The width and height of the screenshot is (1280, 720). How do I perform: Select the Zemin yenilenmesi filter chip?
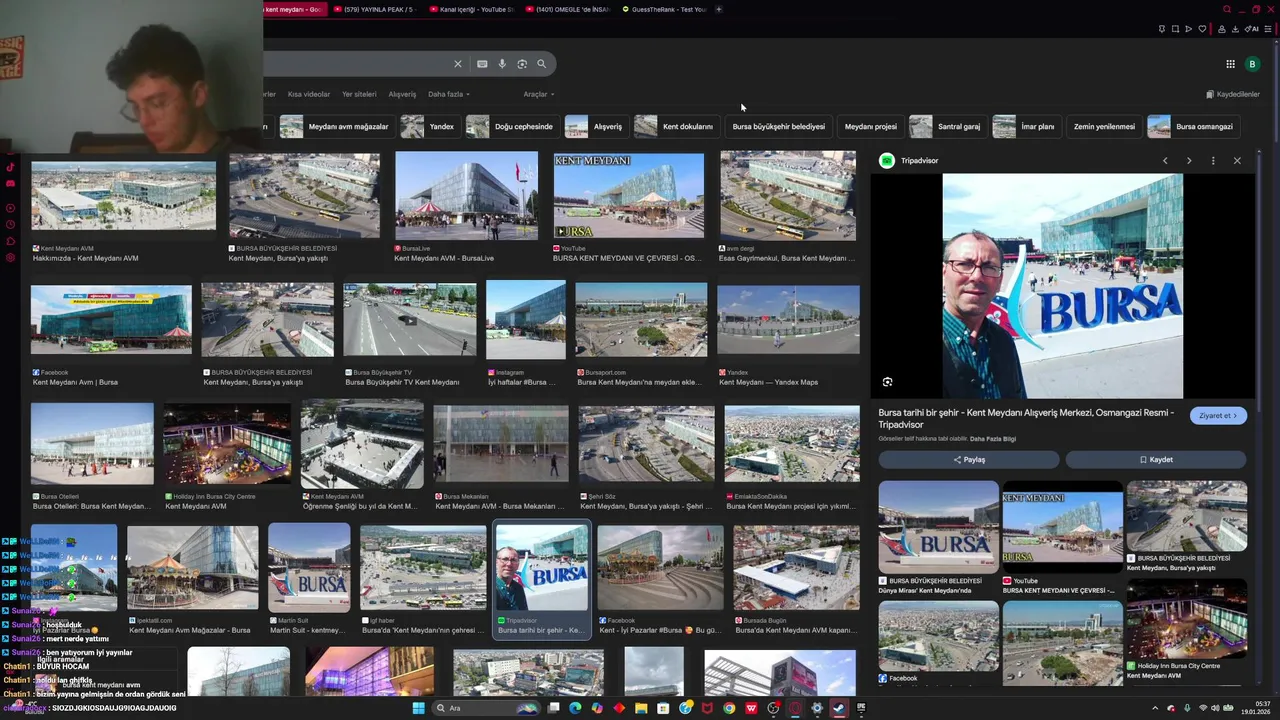pos(1104,127)
